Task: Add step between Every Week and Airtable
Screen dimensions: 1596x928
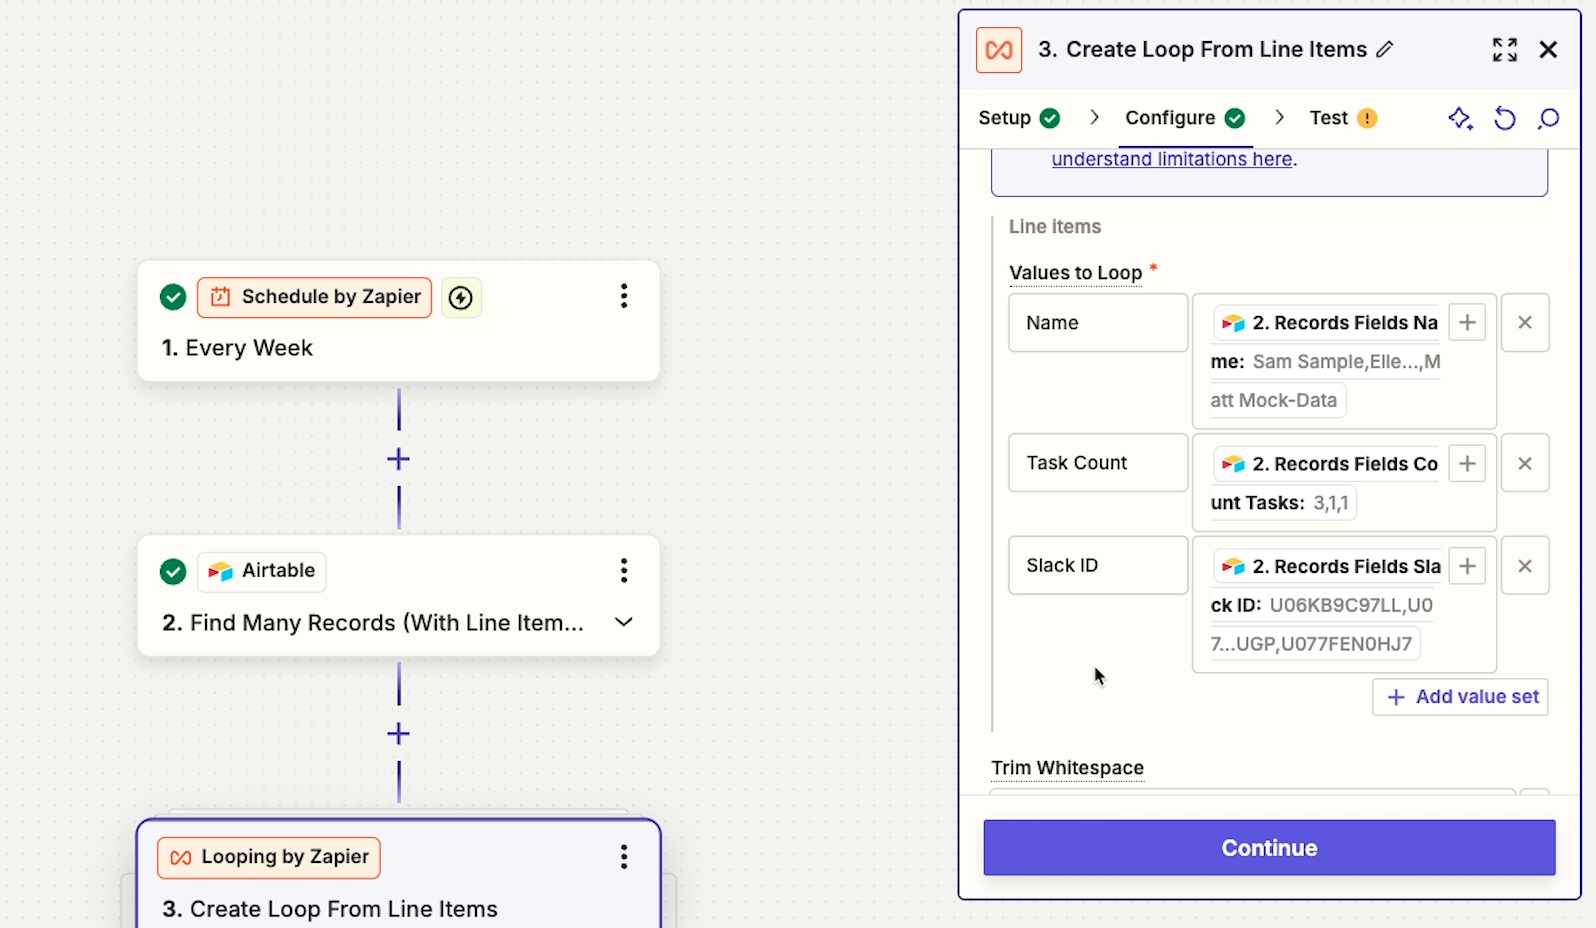Action: coord(399,459)
